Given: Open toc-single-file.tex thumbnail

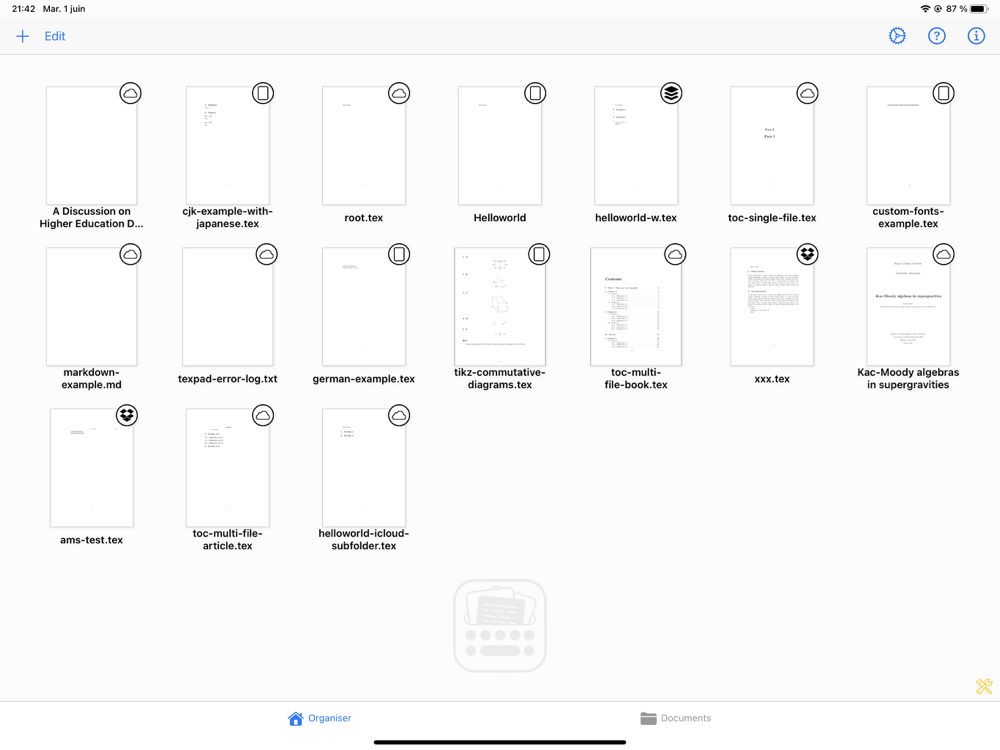Looking at the screenshot, I should coord(772,146).
